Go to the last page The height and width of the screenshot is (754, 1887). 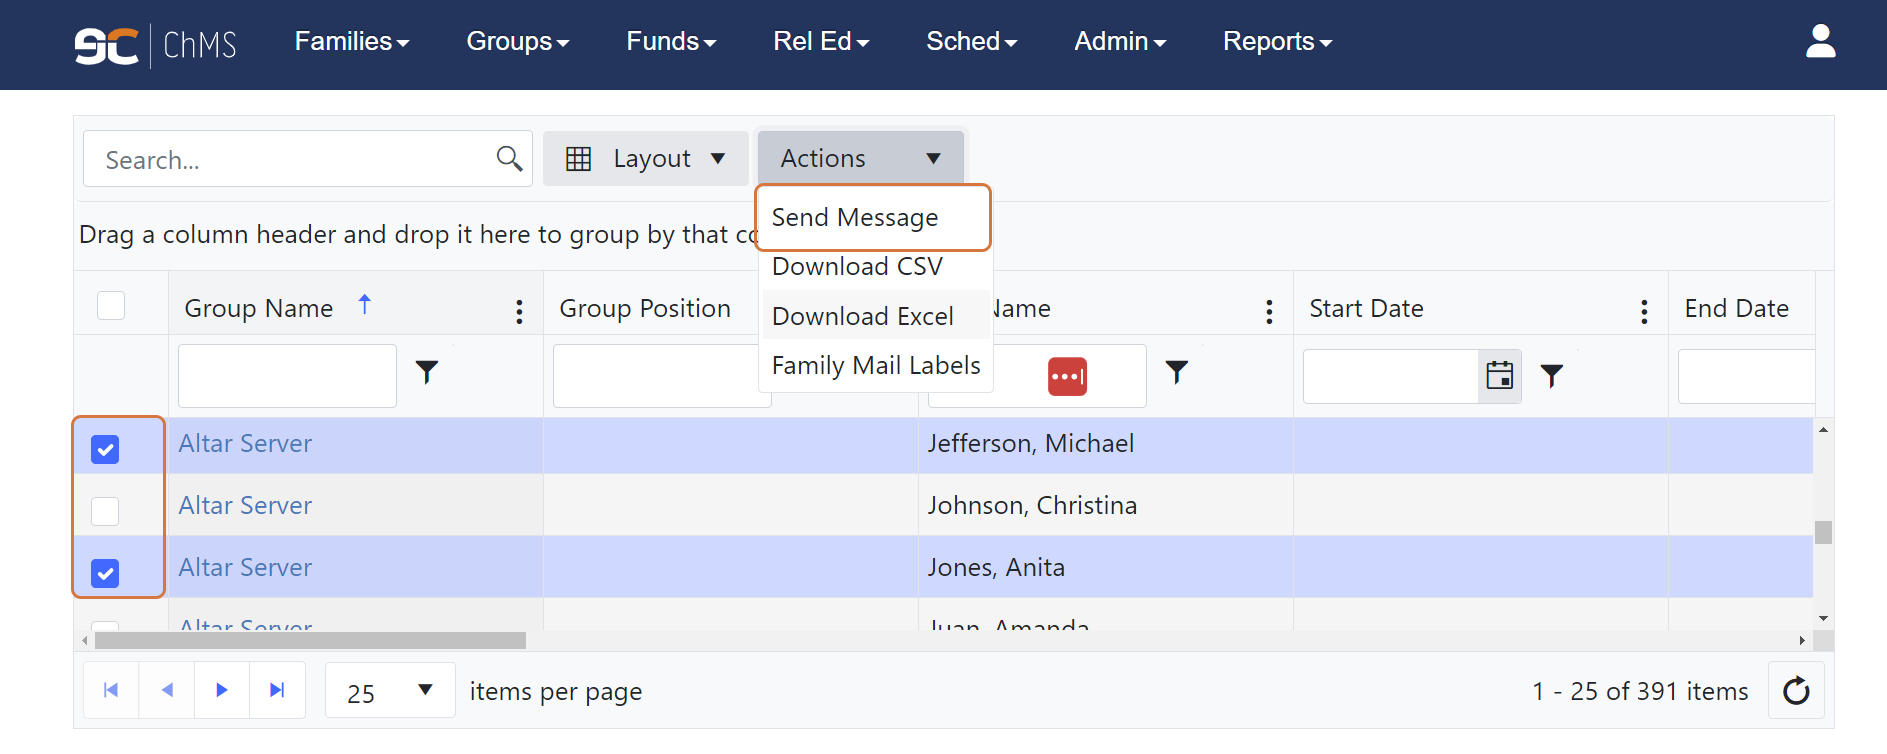pyautogui.click(x=277, y=690)
